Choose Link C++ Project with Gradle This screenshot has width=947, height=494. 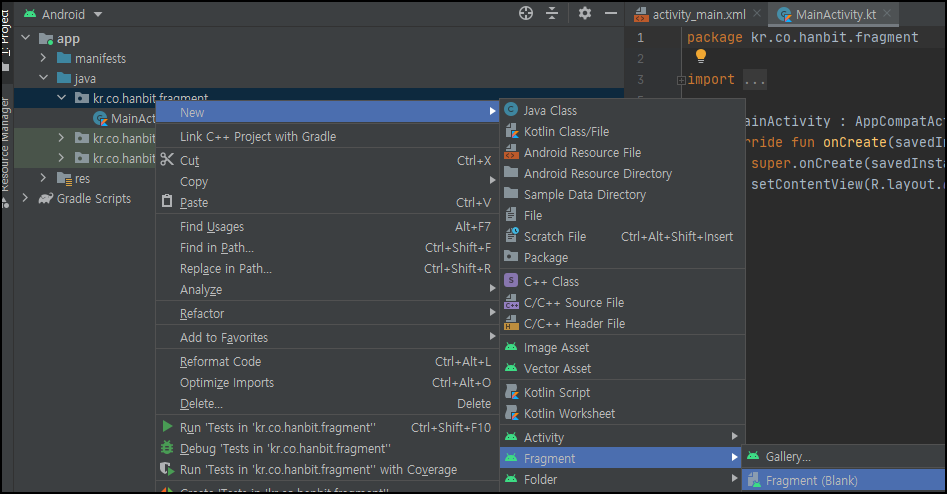[327, 136]
